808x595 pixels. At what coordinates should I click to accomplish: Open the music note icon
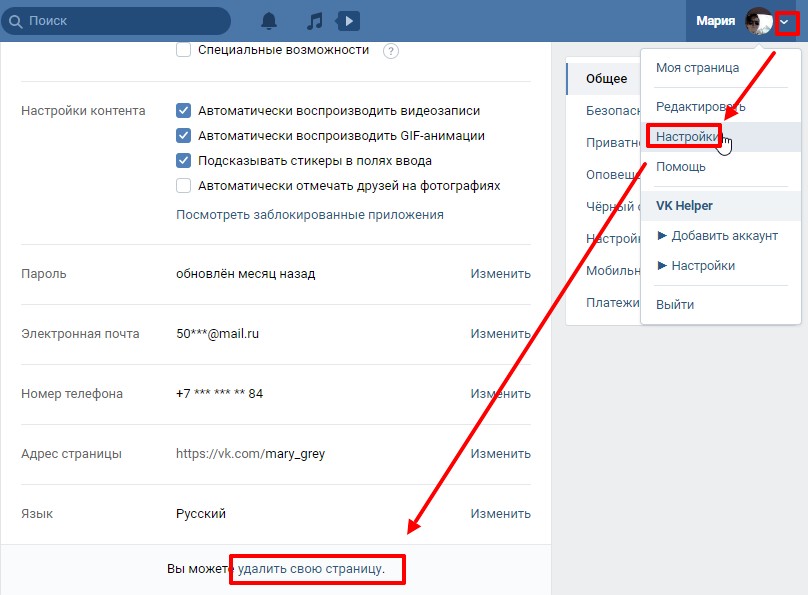314,21
